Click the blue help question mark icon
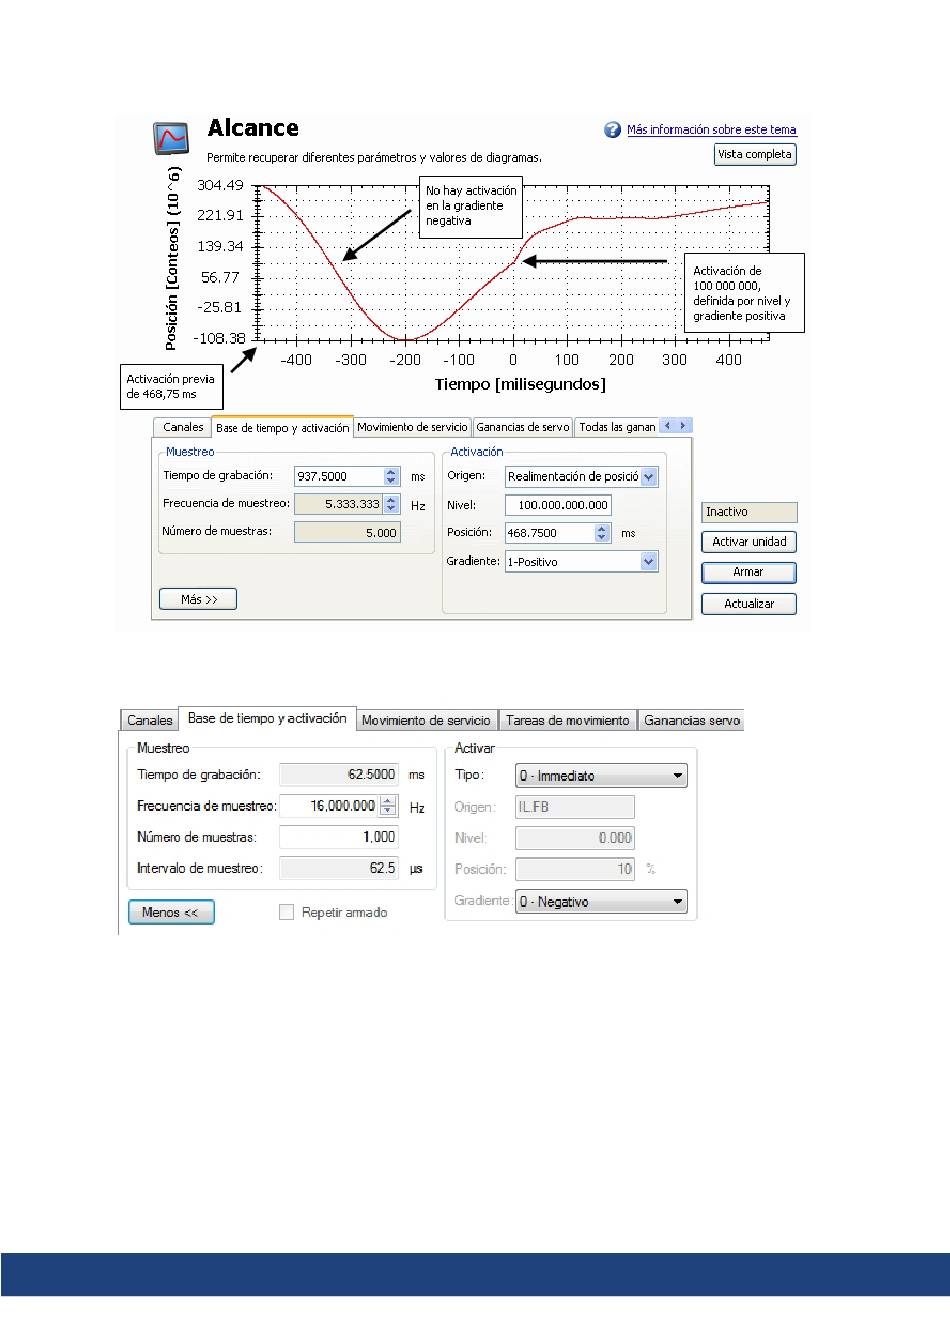Image resolution: width=950 pixels, height=1344 pixels. click(612, 130)
